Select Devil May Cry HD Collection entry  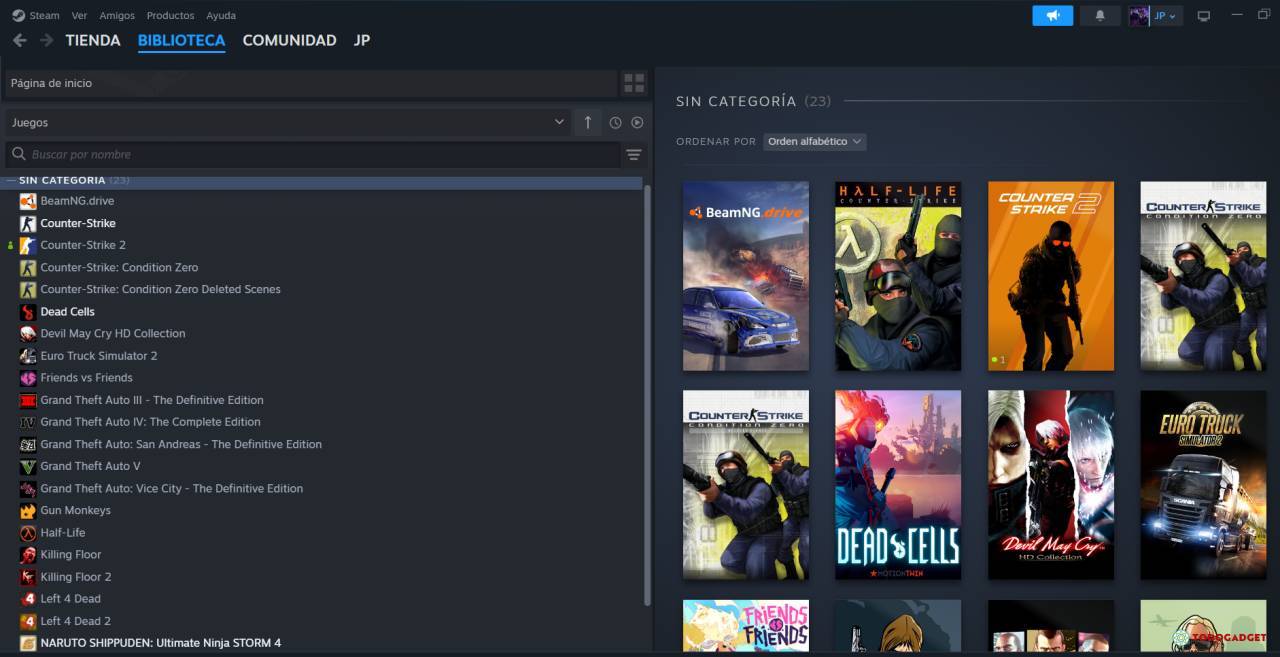tap(113, 333)
